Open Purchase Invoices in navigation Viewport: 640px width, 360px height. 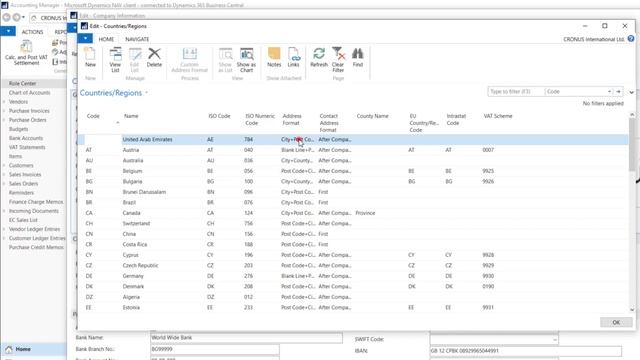tap(29, 111)
